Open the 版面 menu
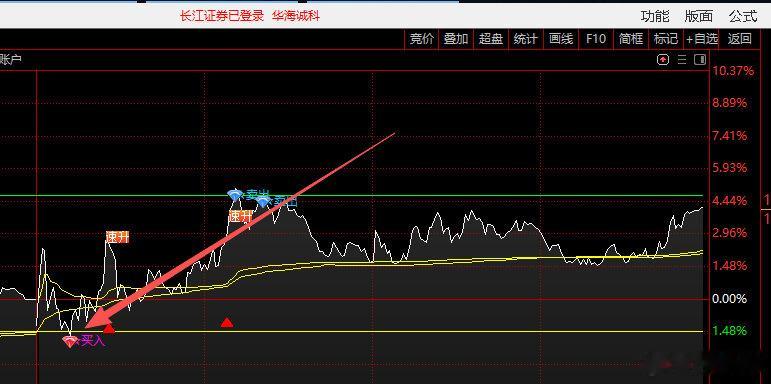Viewport: 771px width, 384px height. click(x=699, y=17)
